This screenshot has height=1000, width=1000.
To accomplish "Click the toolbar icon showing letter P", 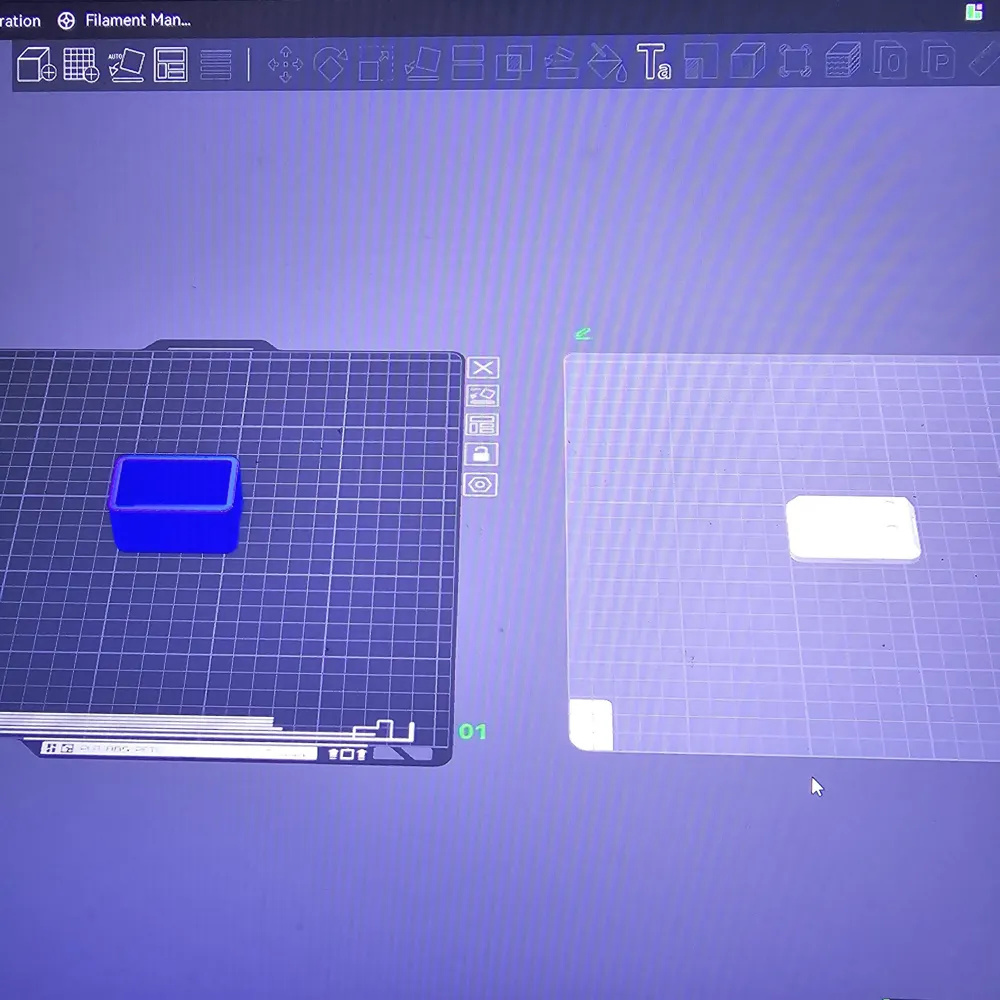I will coord(938,59).
